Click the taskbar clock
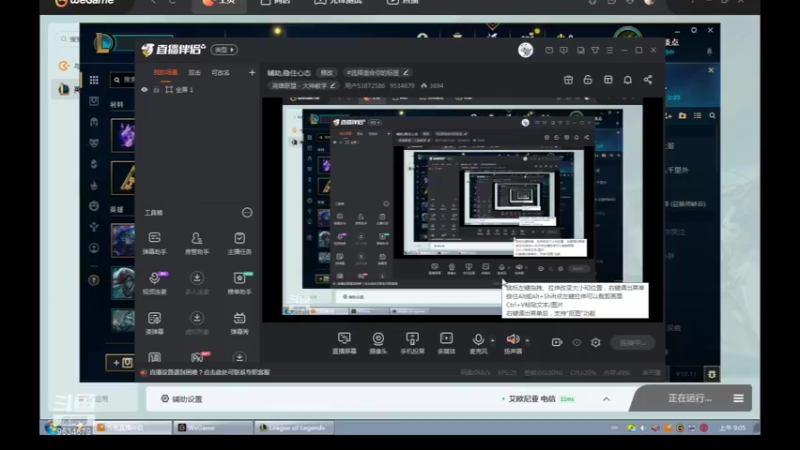800x450 pixels. pyautogui.click(x=733, y=428)
